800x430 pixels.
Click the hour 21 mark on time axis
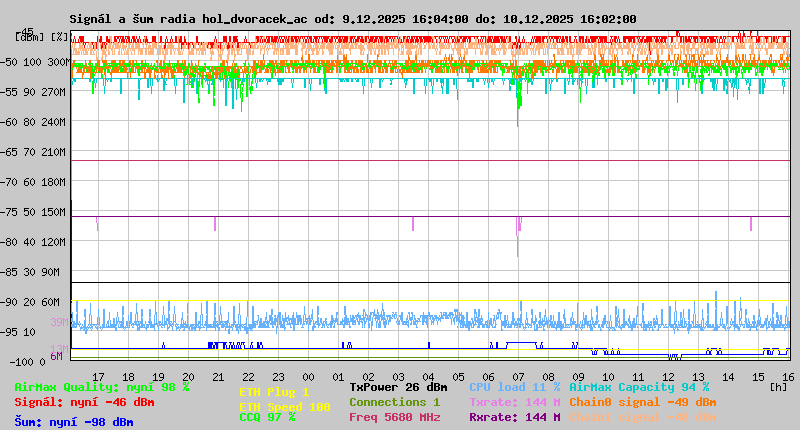point(219,375)
